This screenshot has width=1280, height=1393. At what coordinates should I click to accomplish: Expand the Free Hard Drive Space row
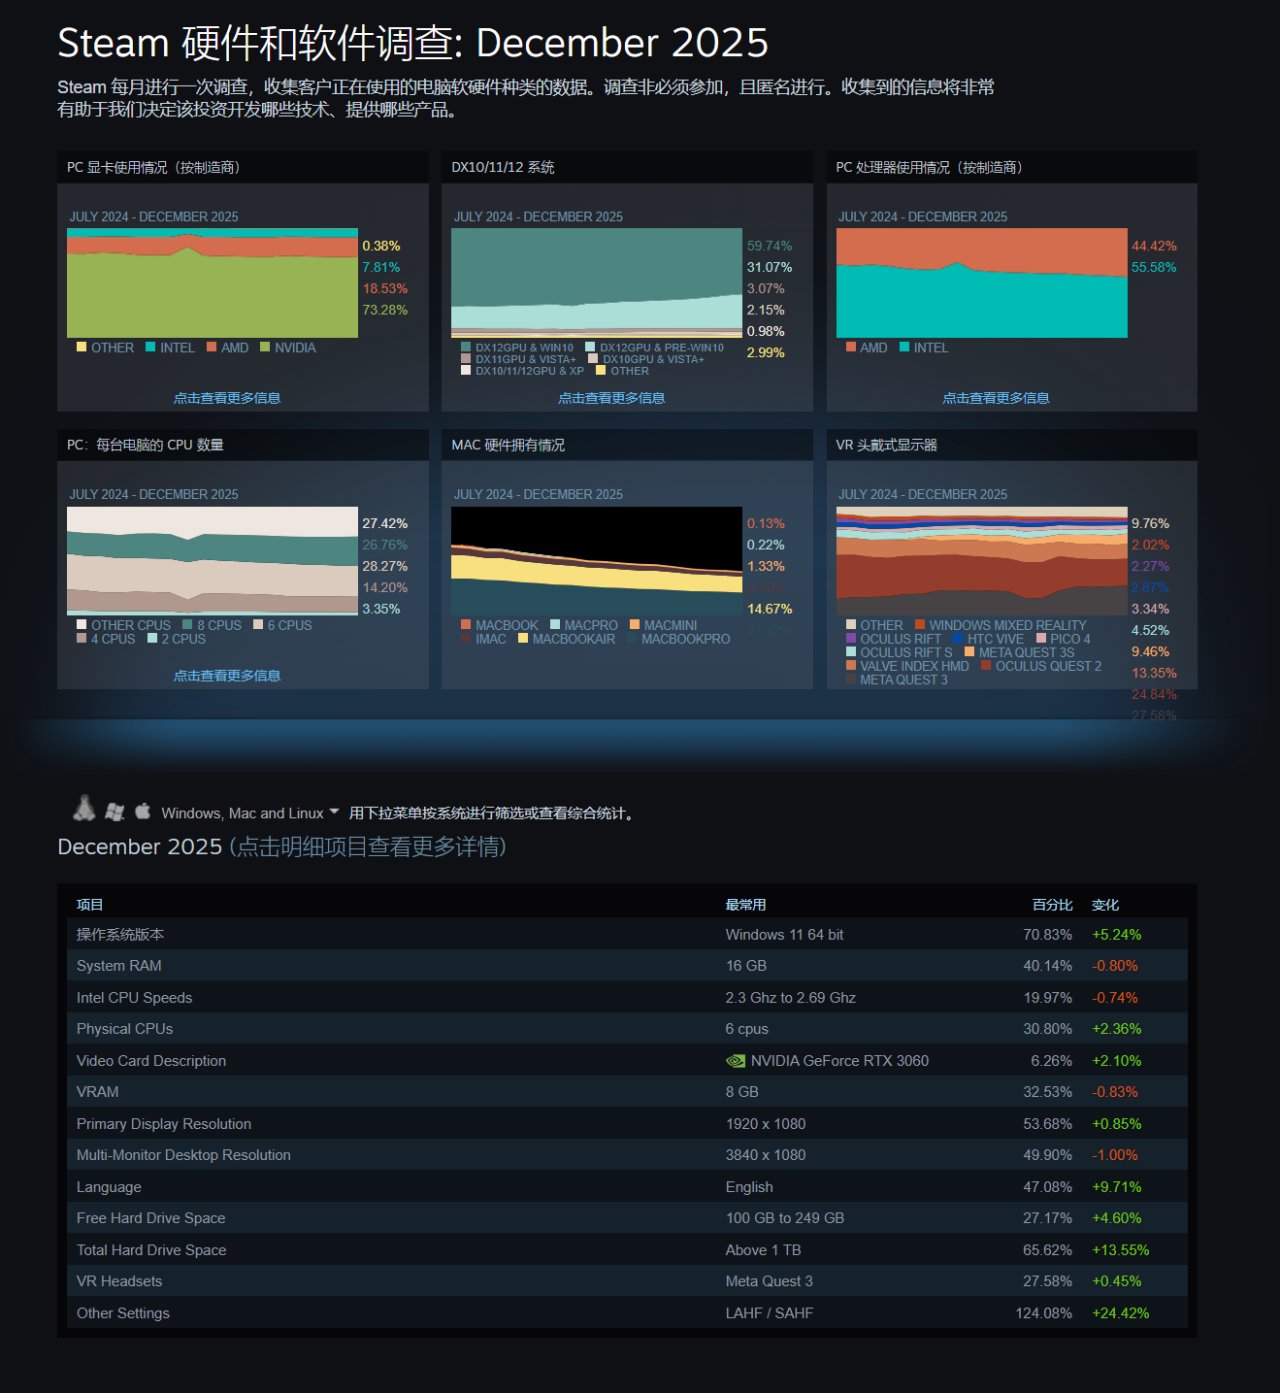[x=627, y=1218]
